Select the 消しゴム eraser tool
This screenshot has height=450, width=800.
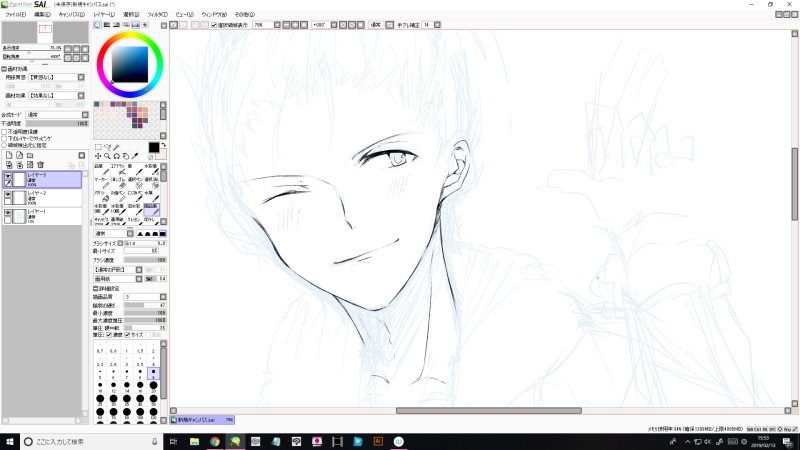coord(118,183)
